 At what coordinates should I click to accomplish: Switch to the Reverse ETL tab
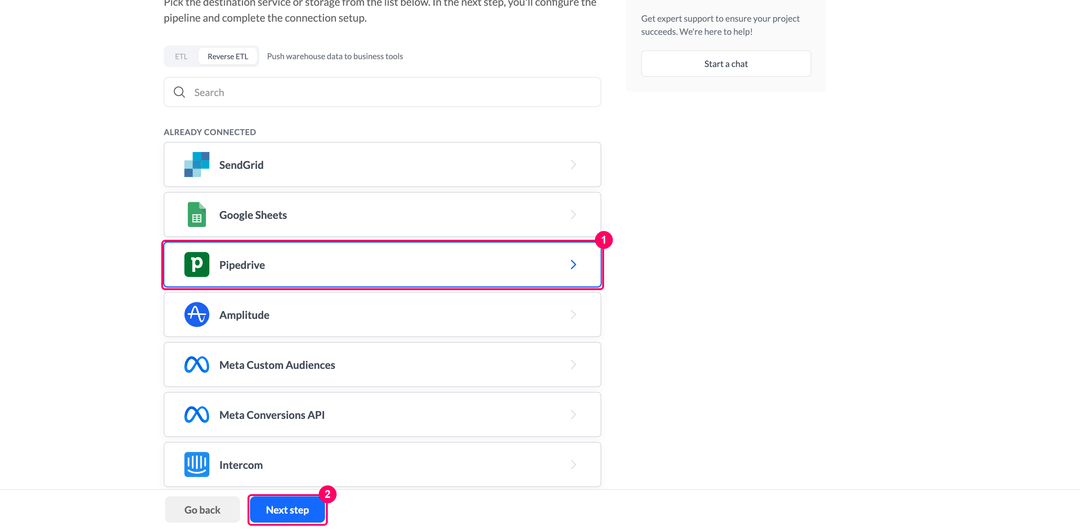pos(228,56)
